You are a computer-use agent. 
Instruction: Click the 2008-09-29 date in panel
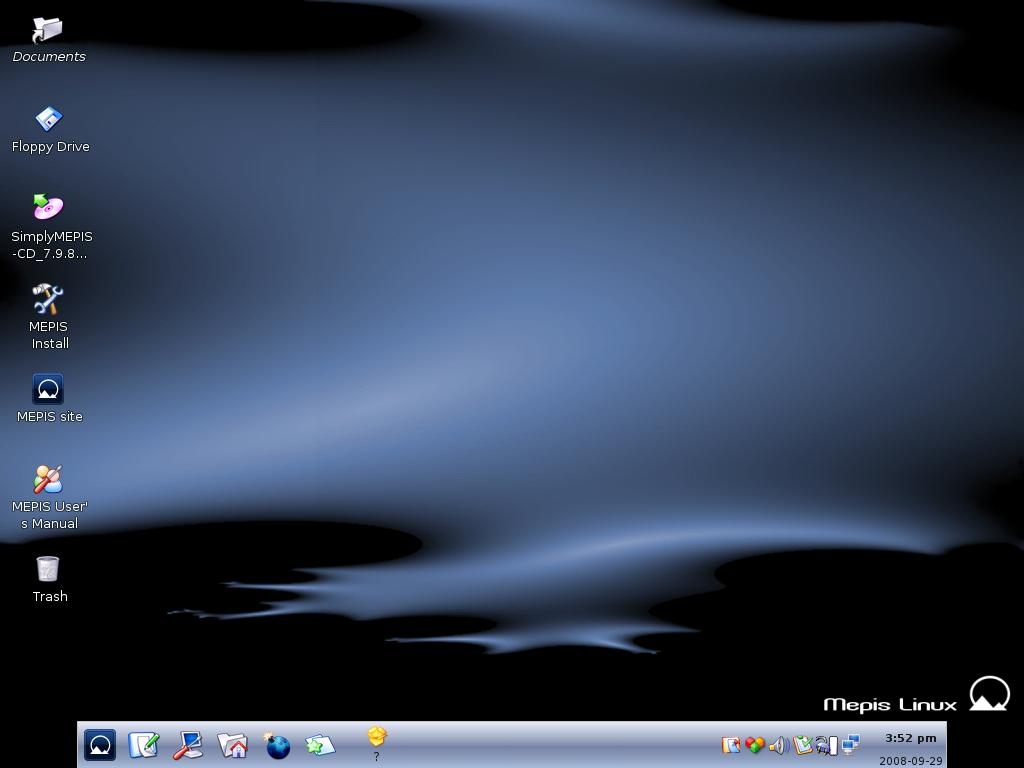(910, 761)
